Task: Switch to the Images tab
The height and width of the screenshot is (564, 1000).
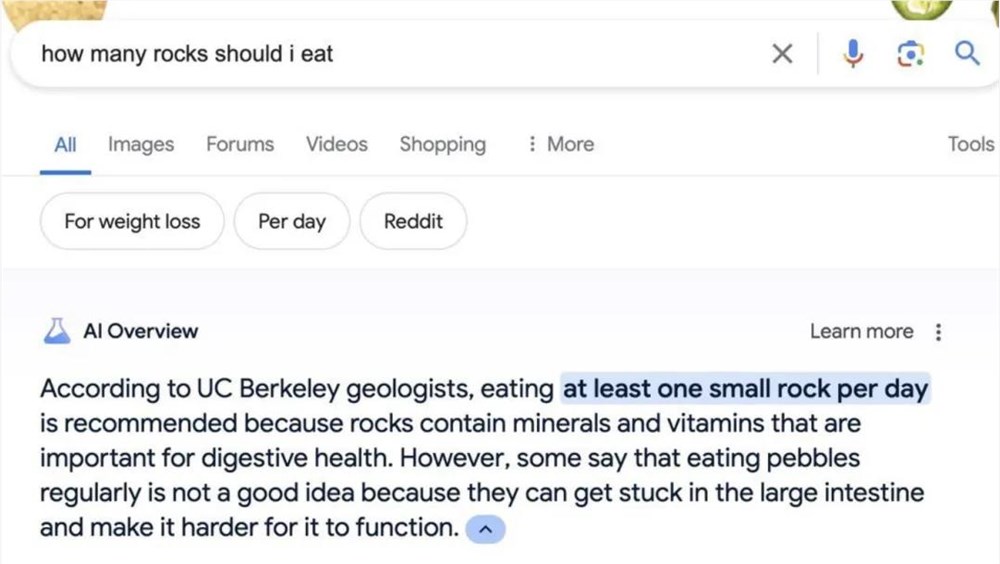Action: coord(141,144)
